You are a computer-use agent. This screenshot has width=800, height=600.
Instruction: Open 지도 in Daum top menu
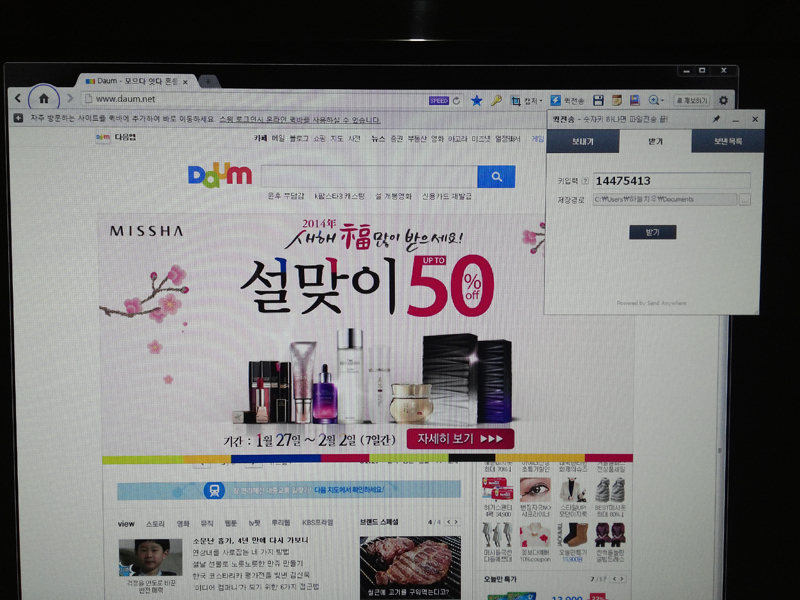(x=337, y=138)
